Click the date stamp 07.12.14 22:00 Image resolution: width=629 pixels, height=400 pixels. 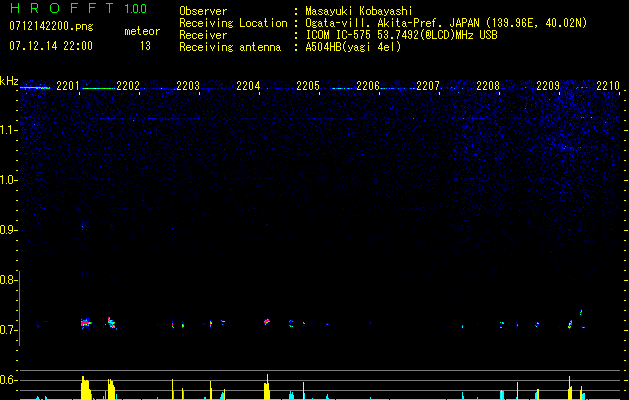pyautogui.click(x=51, y=46)
